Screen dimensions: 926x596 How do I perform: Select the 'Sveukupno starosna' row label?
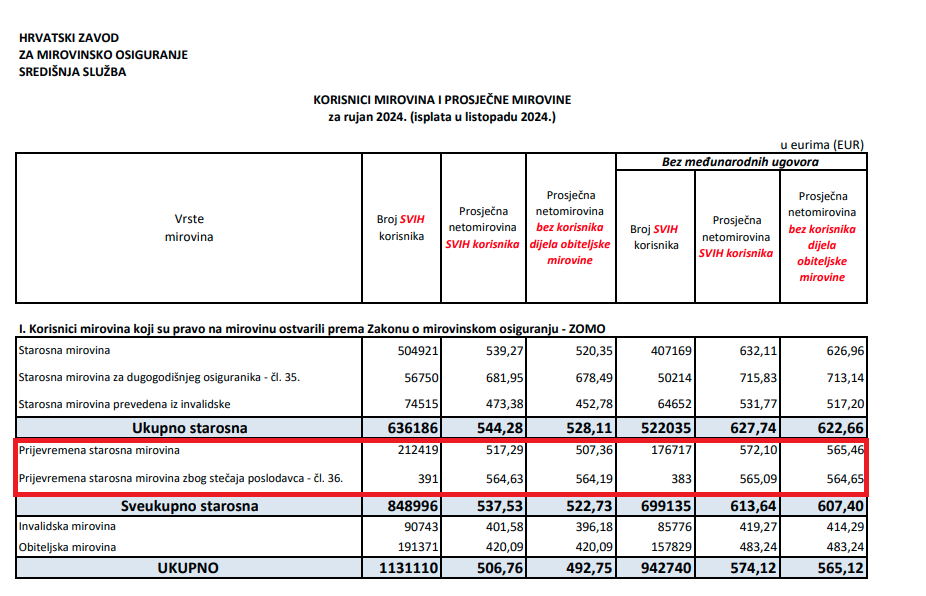click(188, 505)
